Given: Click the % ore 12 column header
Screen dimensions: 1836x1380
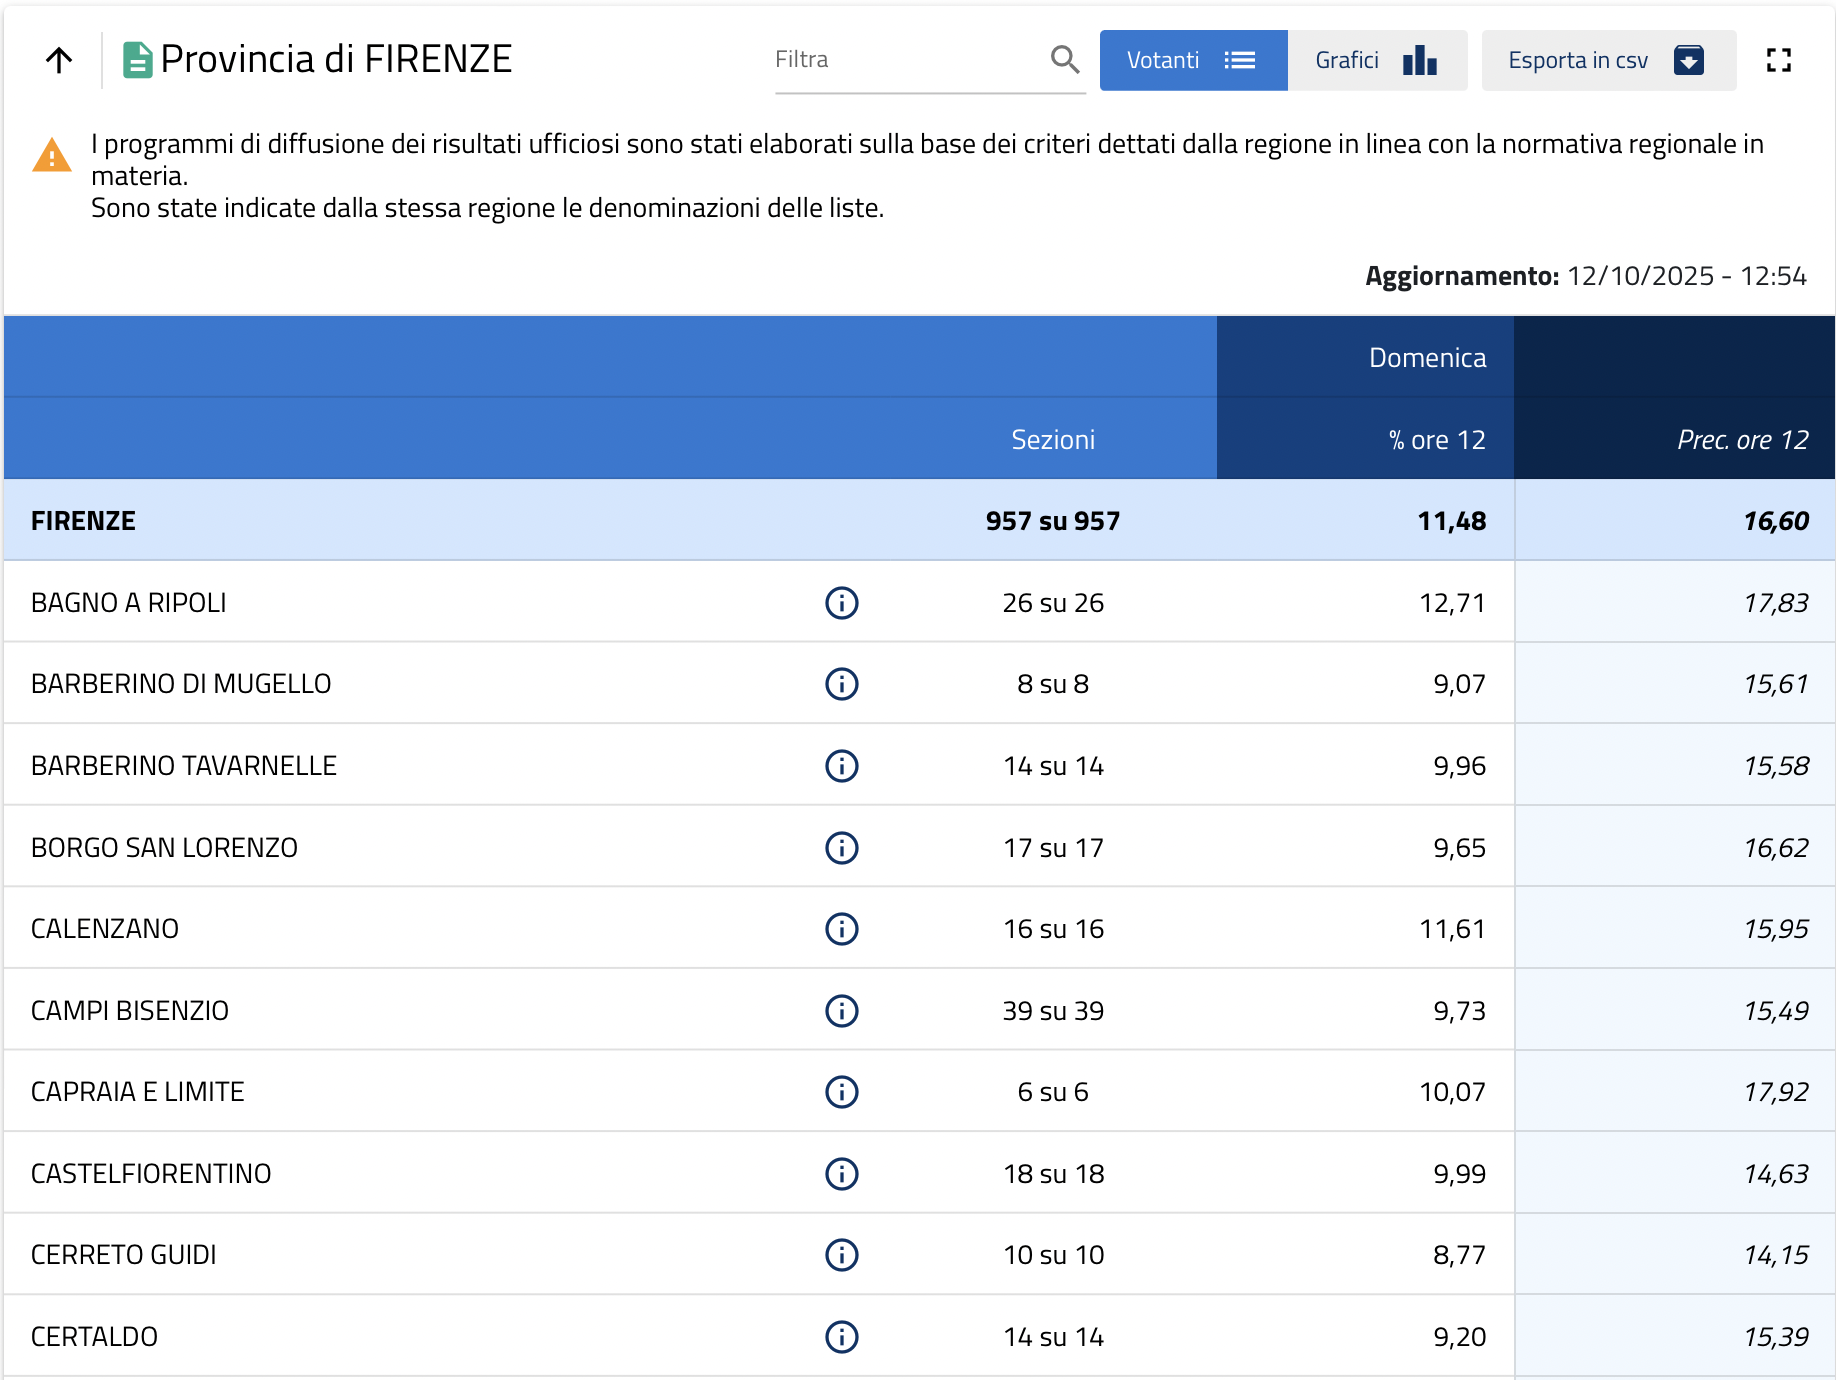Looking at the screenshot, I should (1436, 440).
